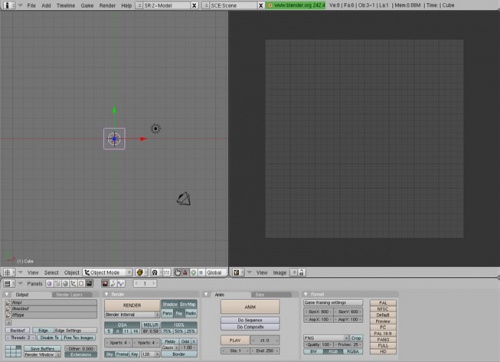Toggle the EnvMap render option
The width and height of the screenshot is (500, 362).
[x=188, y=304]
